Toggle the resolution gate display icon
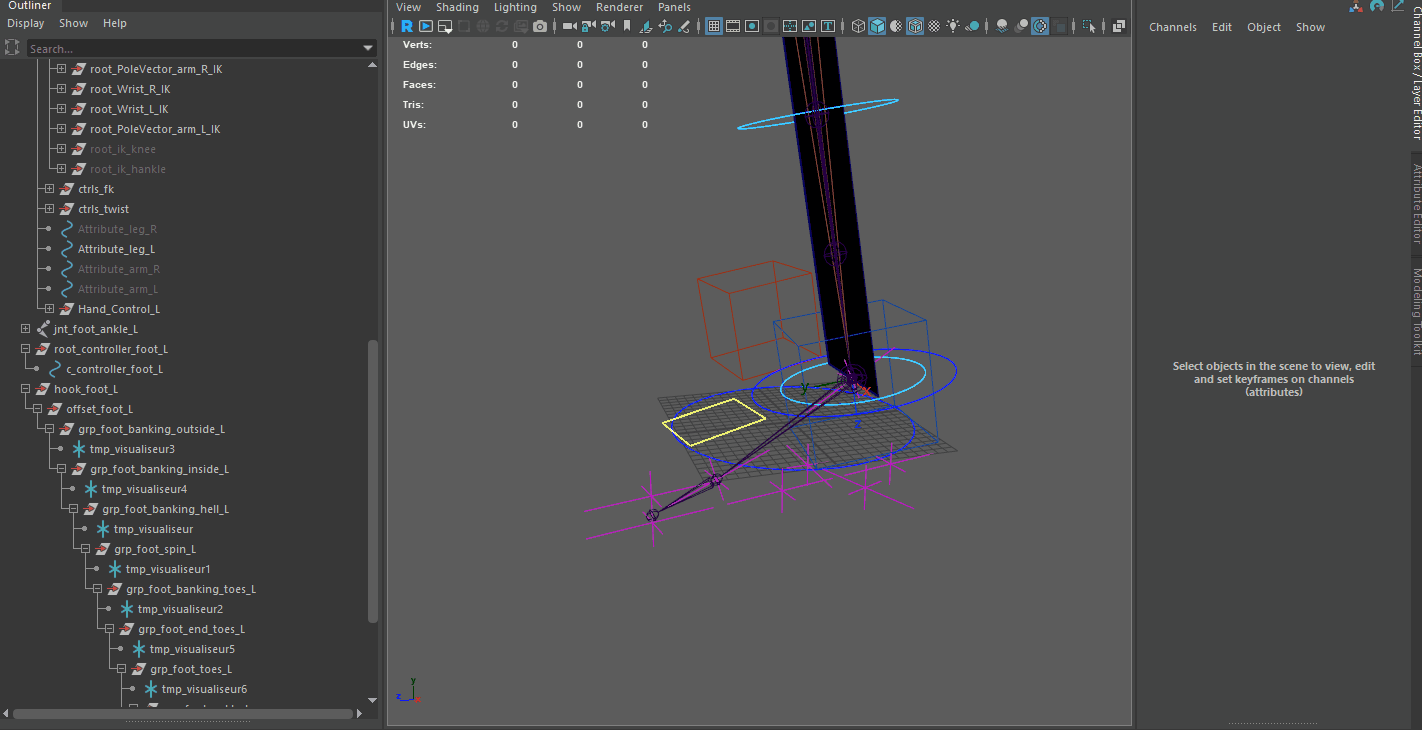 click(753, 26)
